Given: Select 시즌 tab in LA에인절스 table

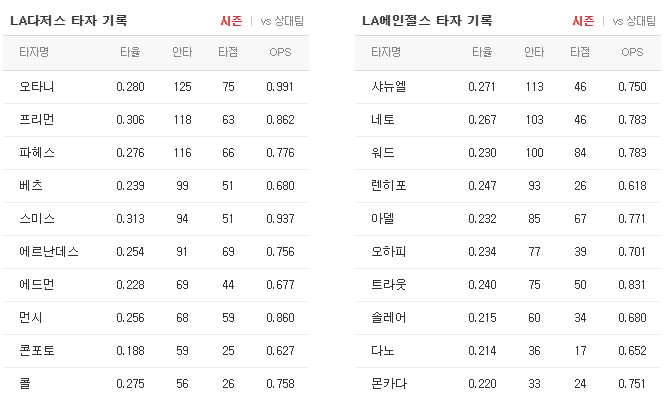Looking at the screenshot, I should [x=583, y=21].
